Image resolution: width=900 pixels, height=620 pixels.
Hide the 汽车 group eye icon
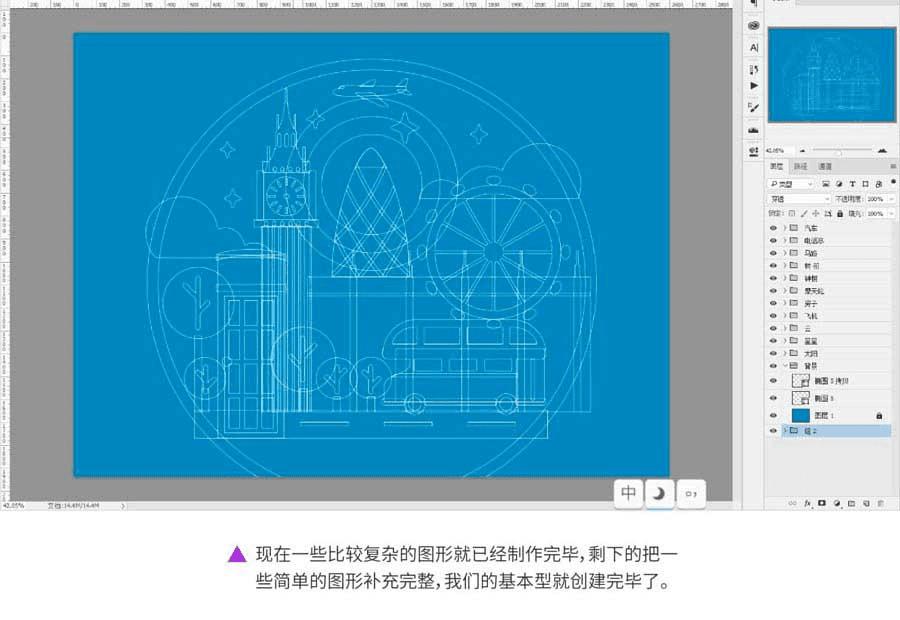[x=773, y=228]
